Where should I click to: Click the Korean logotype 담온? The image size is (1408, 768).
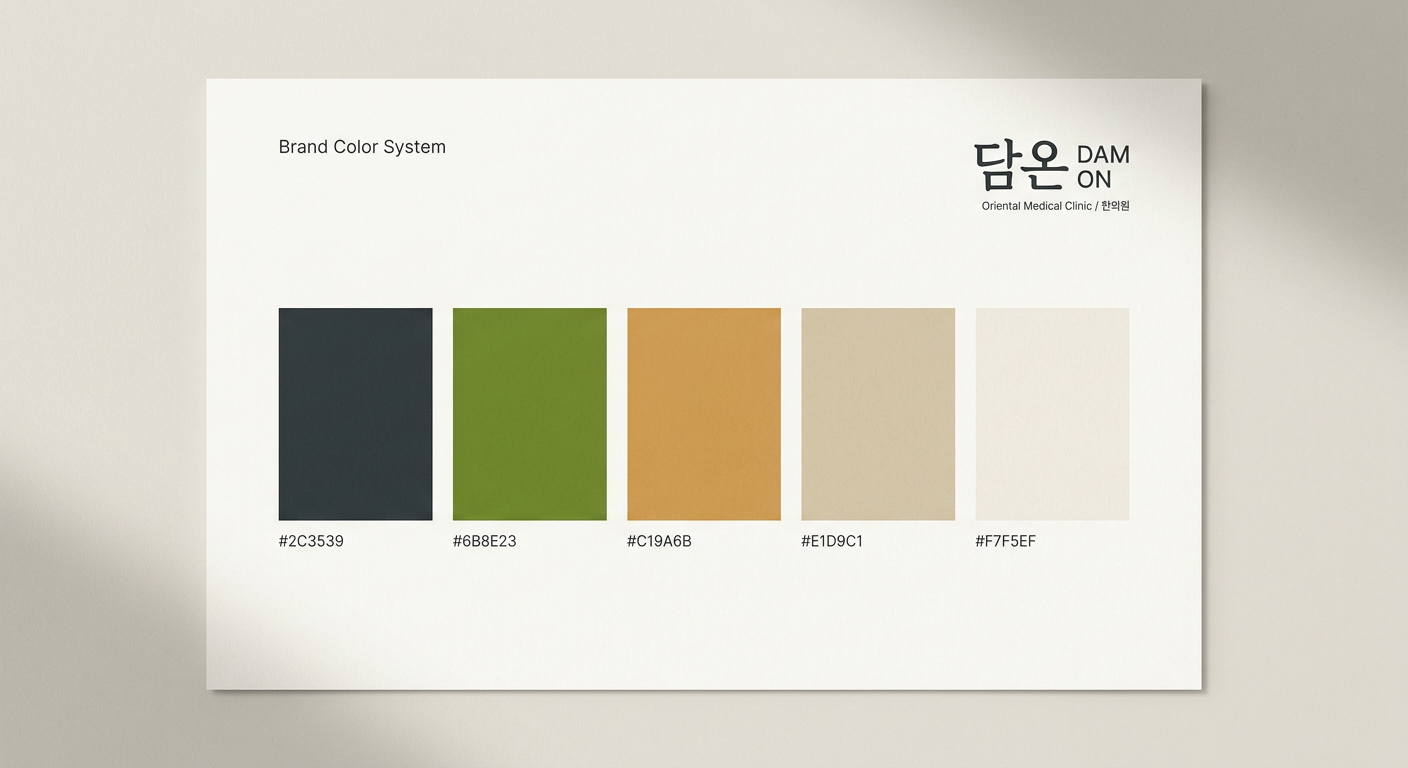pos(1021,166)
